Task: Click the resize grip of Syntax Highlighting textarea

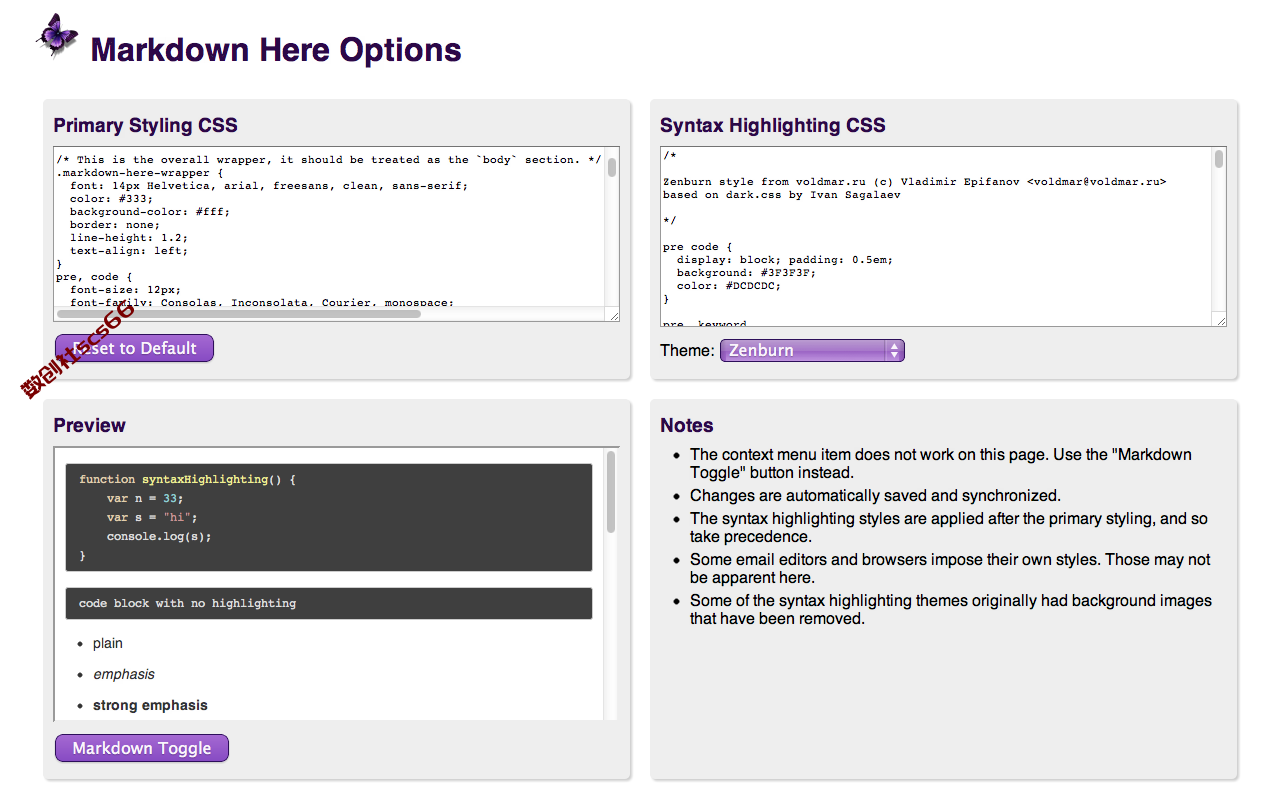Action: [1220, 319]
